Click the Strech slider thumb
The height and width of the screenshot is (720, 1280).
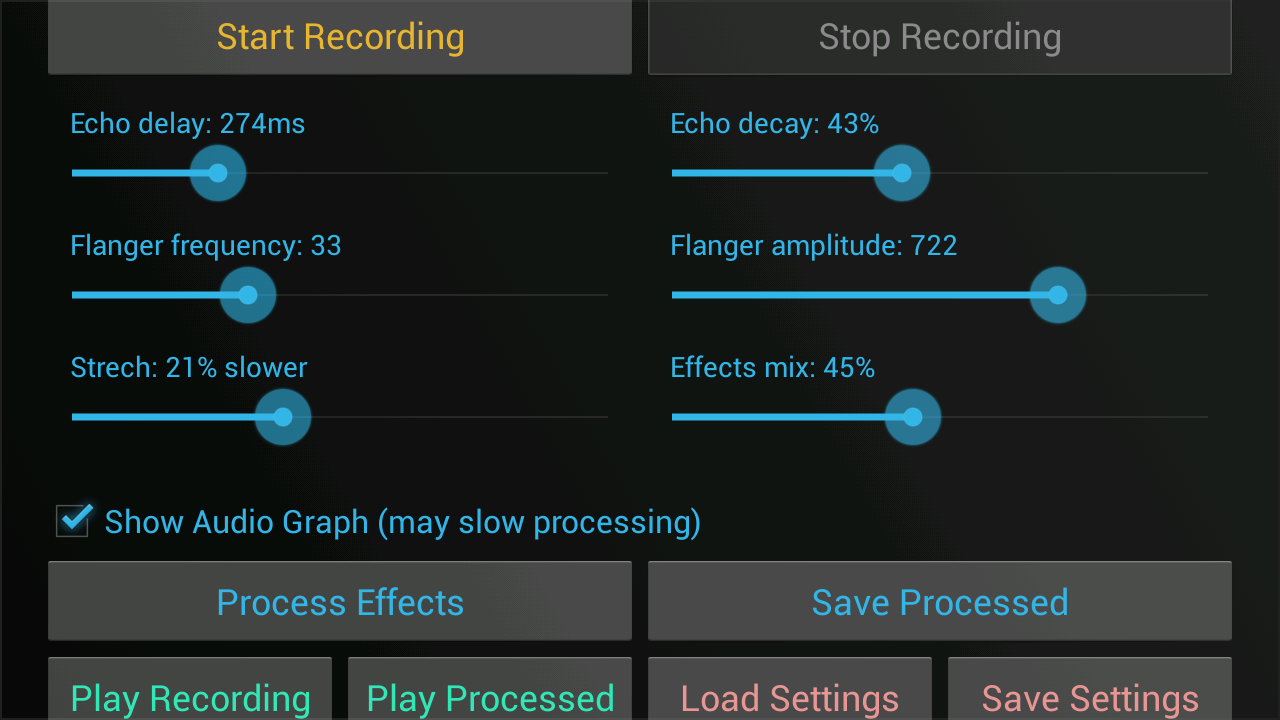coord(283,417)
